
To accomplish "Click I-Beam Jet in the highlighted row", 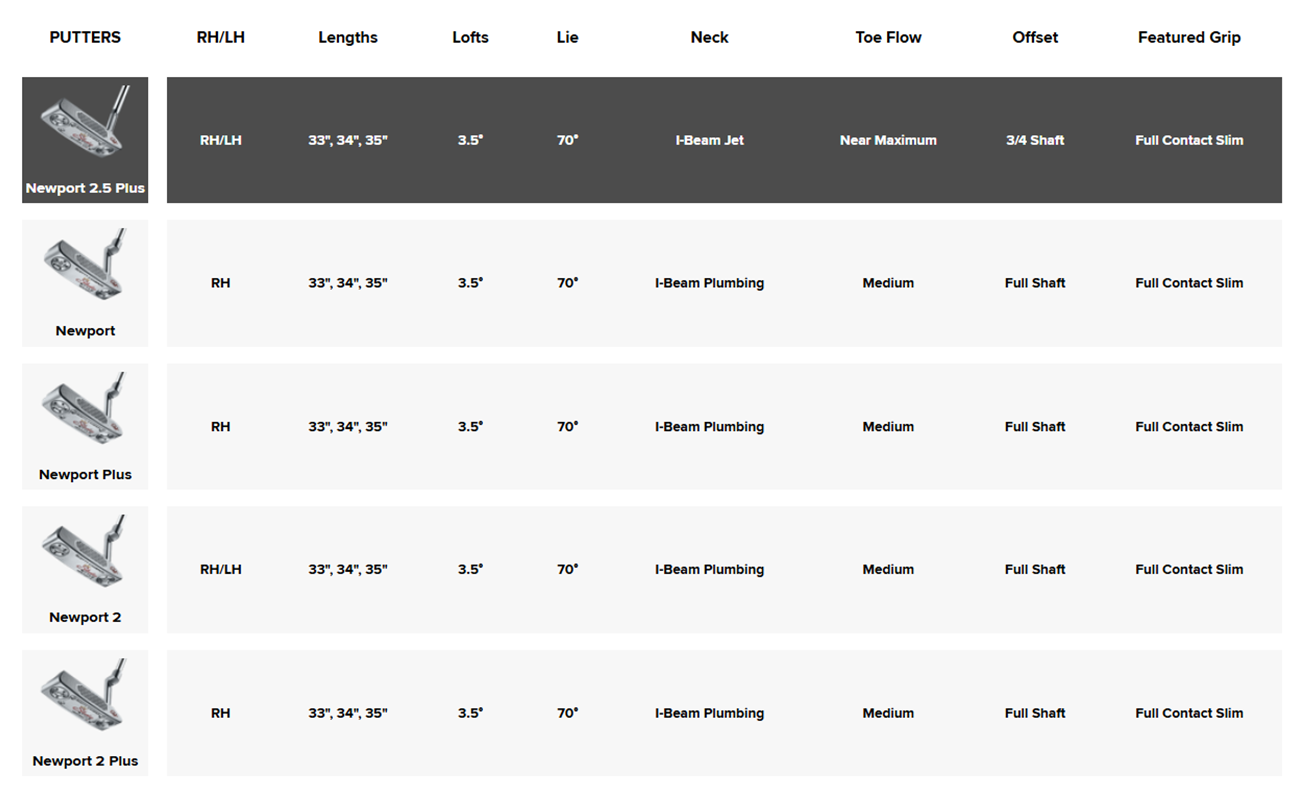I will coord(709,140).
